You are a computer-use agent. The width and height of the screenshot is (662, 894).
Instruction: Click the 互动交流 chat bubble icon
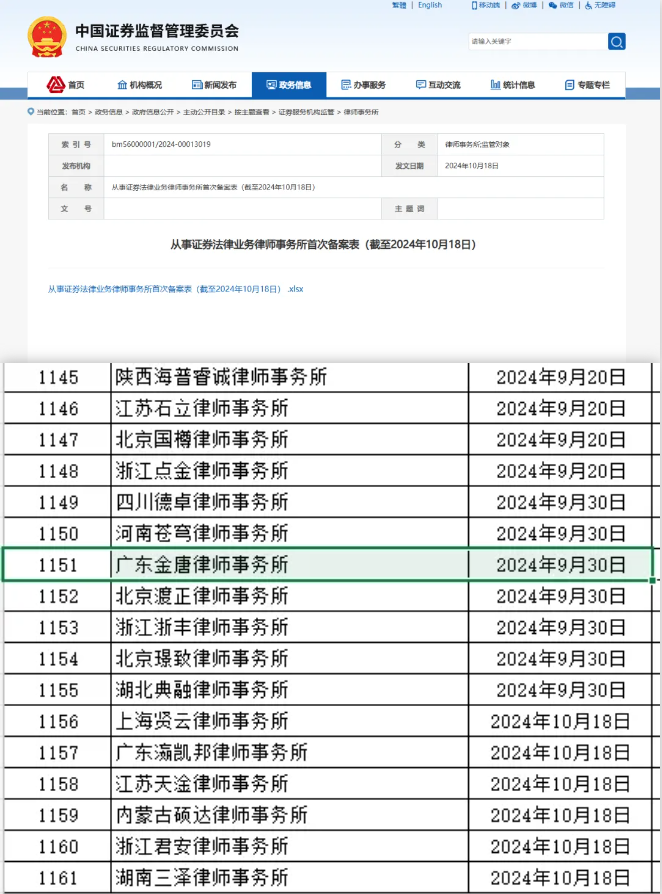pos(421,85)
